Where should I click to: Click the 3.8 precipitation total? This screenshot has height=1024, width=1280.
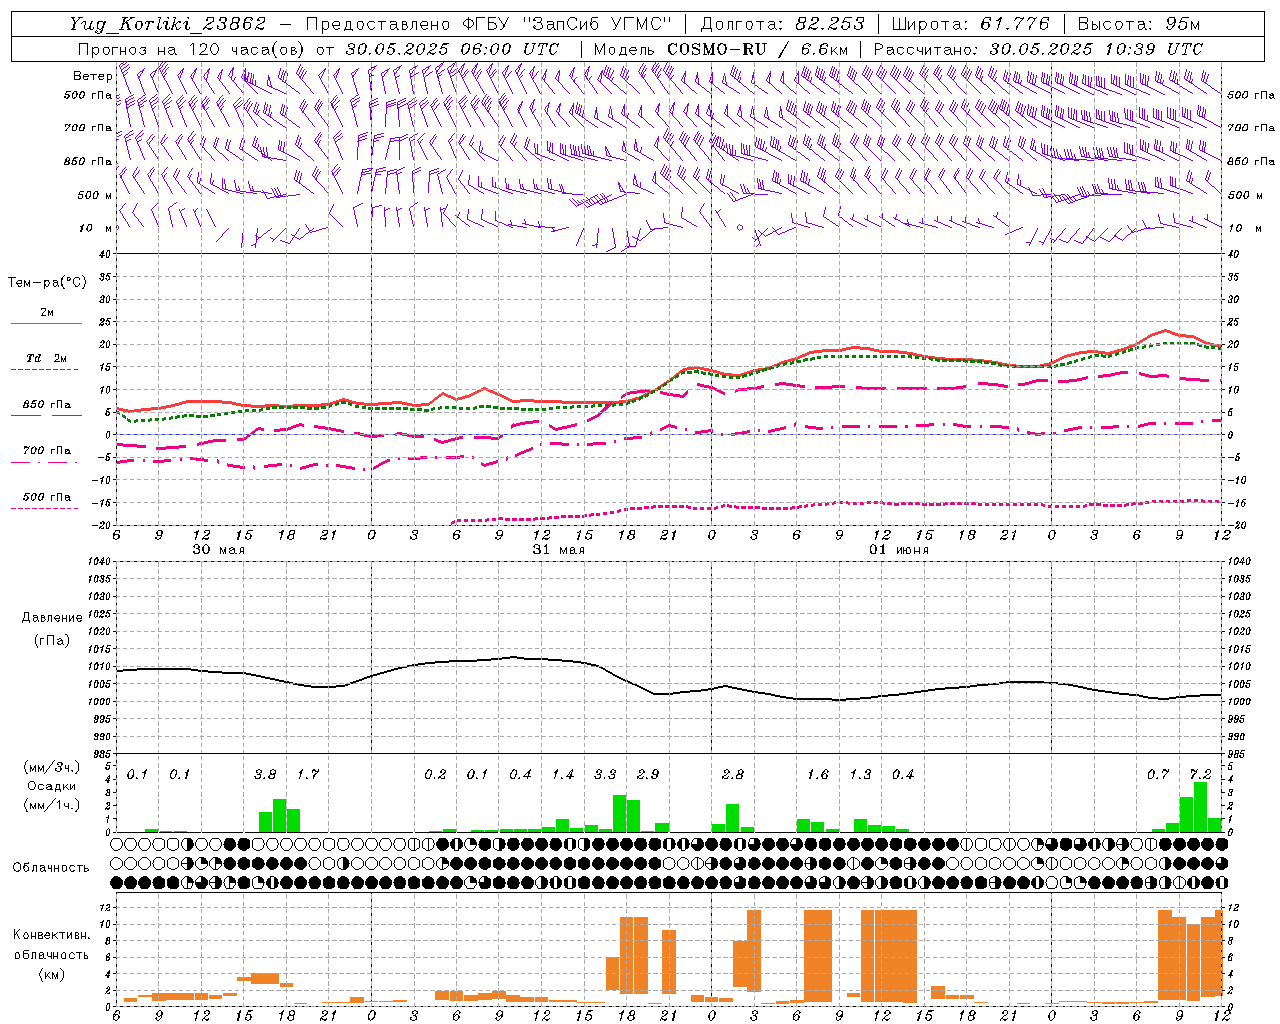[x=265, y=775]
